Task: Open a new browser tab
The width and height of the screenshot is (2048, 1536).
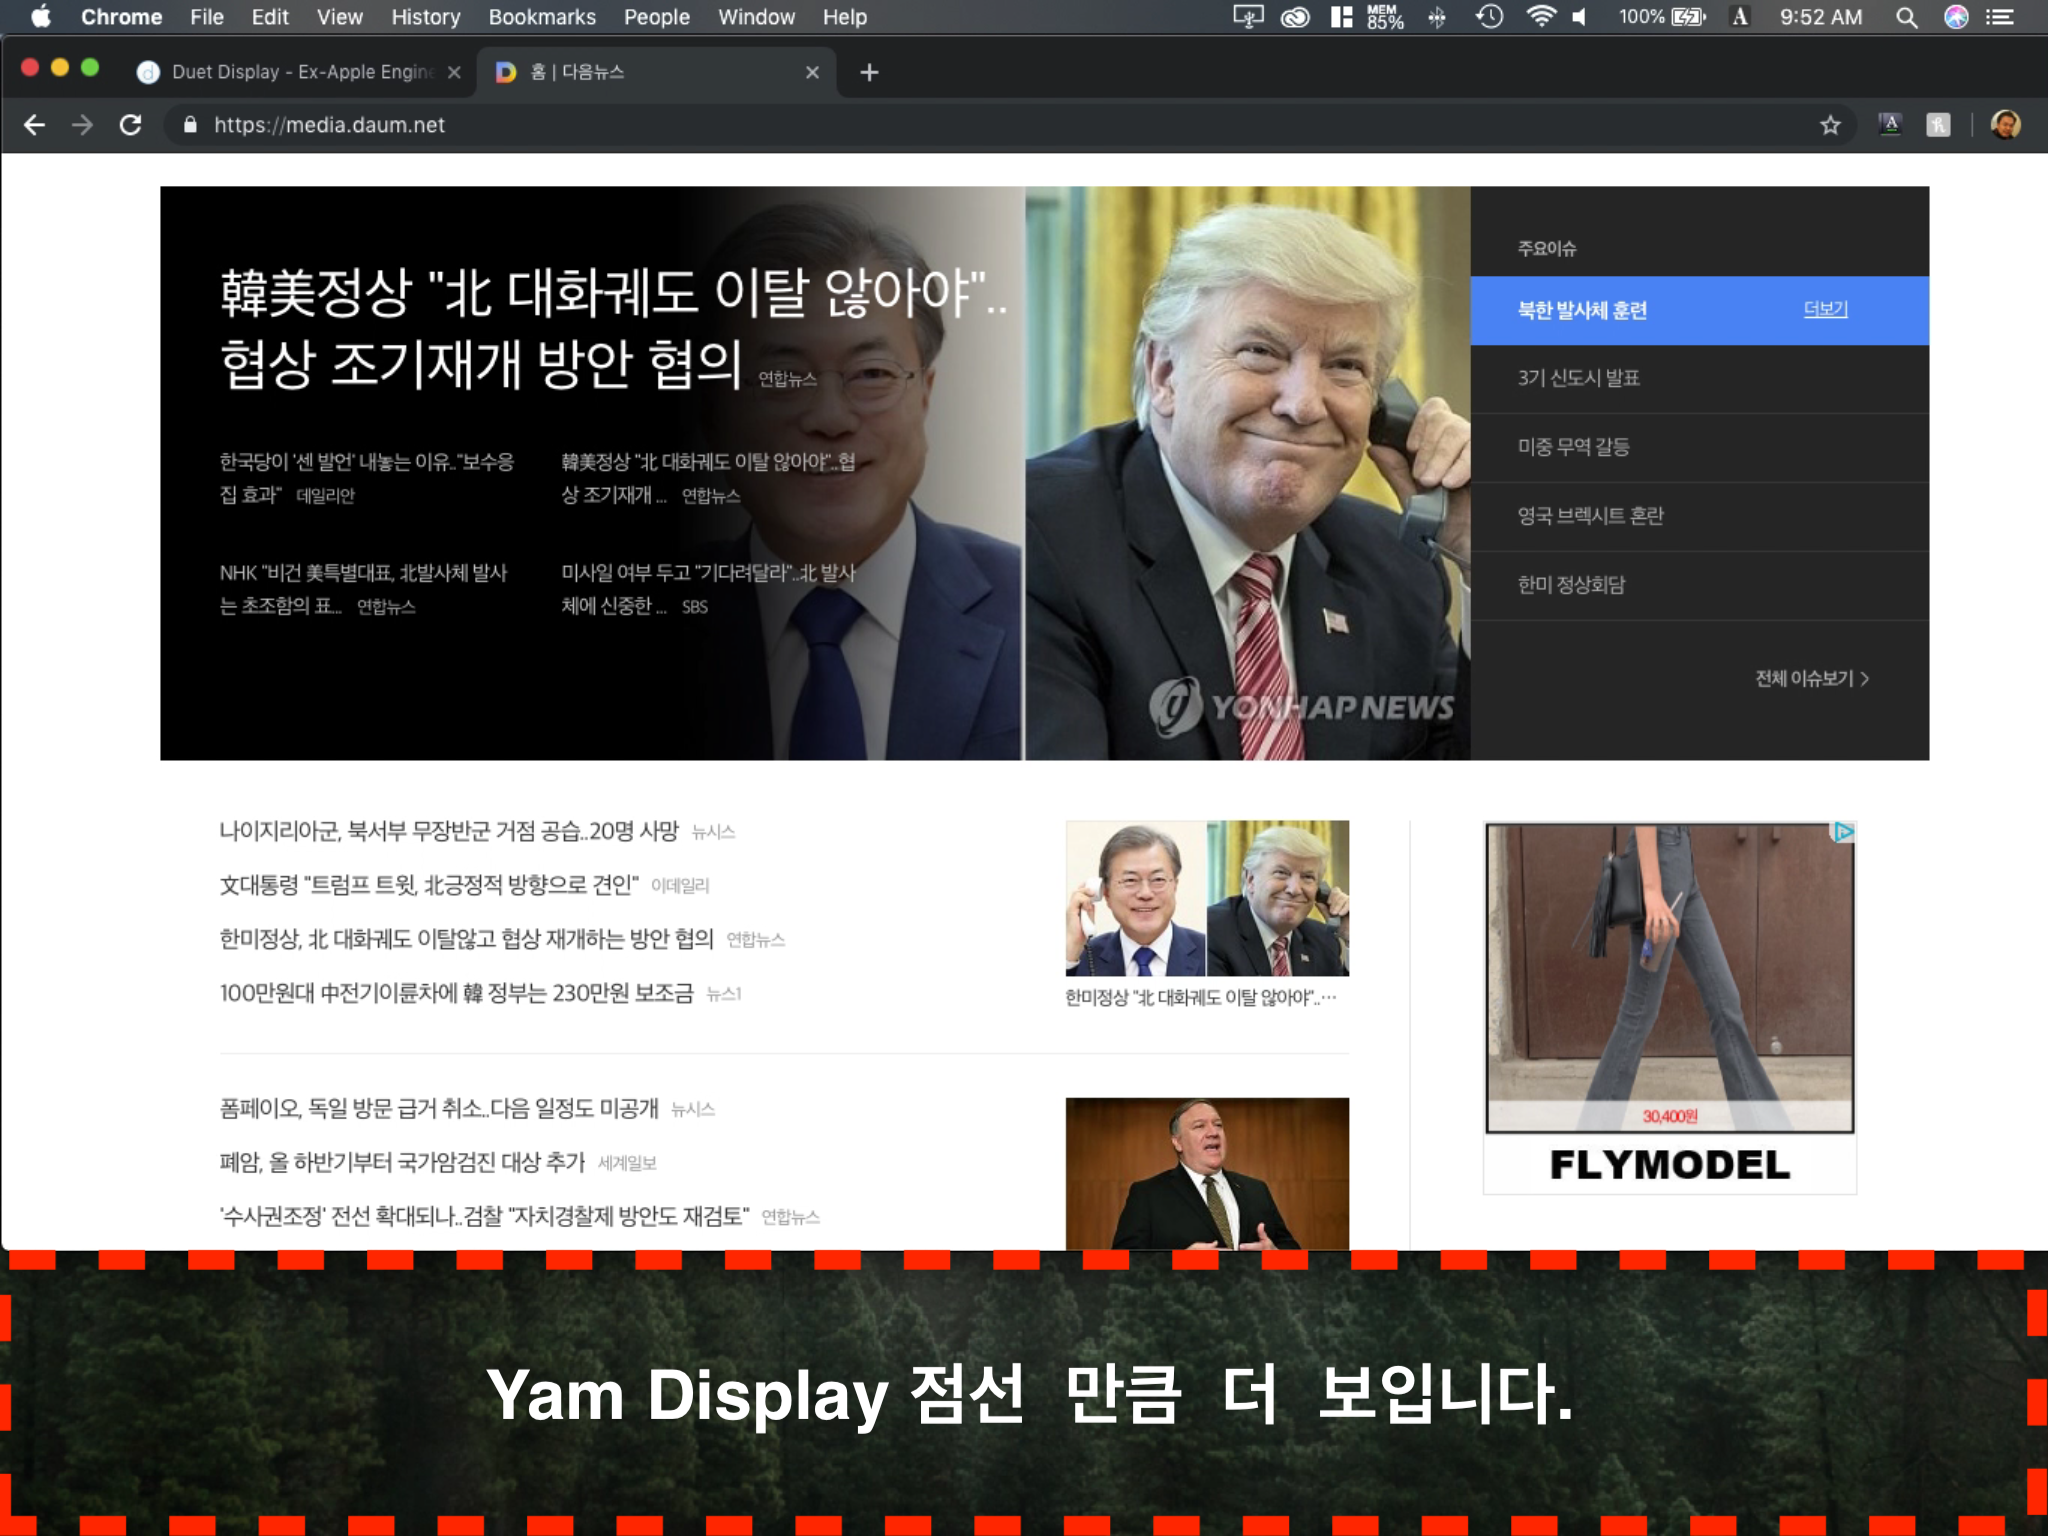Action: 869,72
